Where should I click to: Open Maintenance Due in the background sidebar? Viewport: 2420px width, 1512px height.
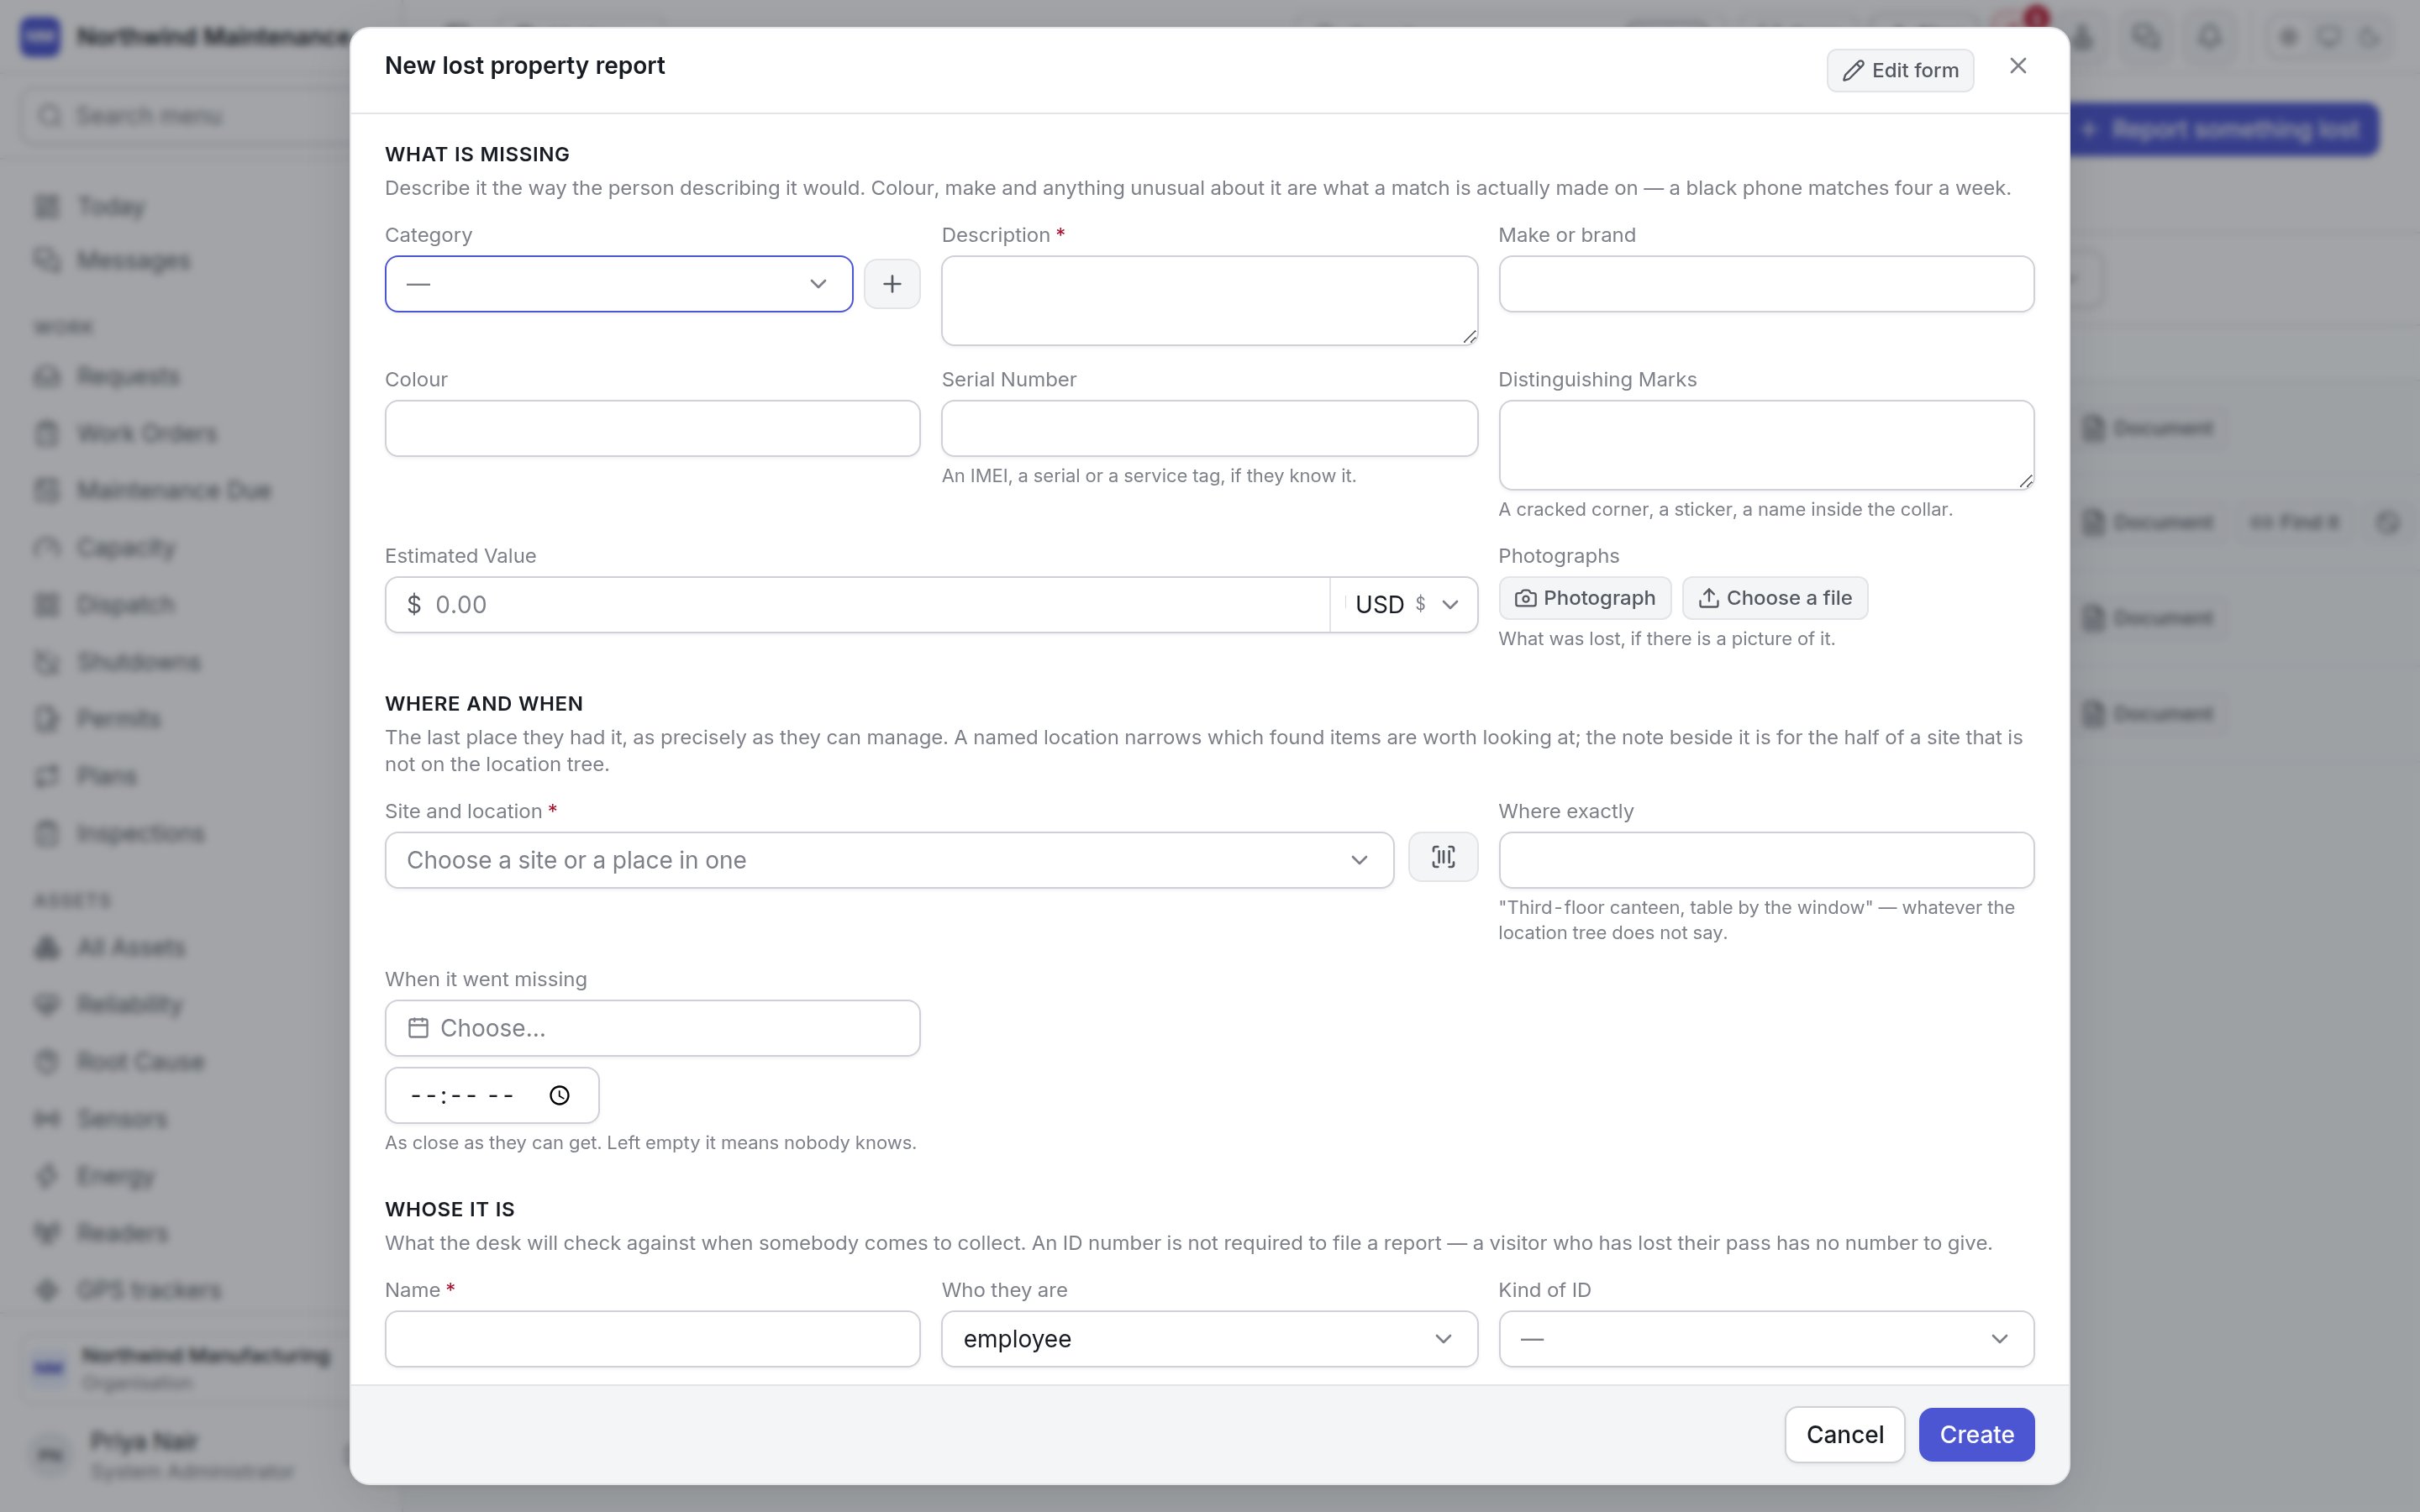click(174, 490)
